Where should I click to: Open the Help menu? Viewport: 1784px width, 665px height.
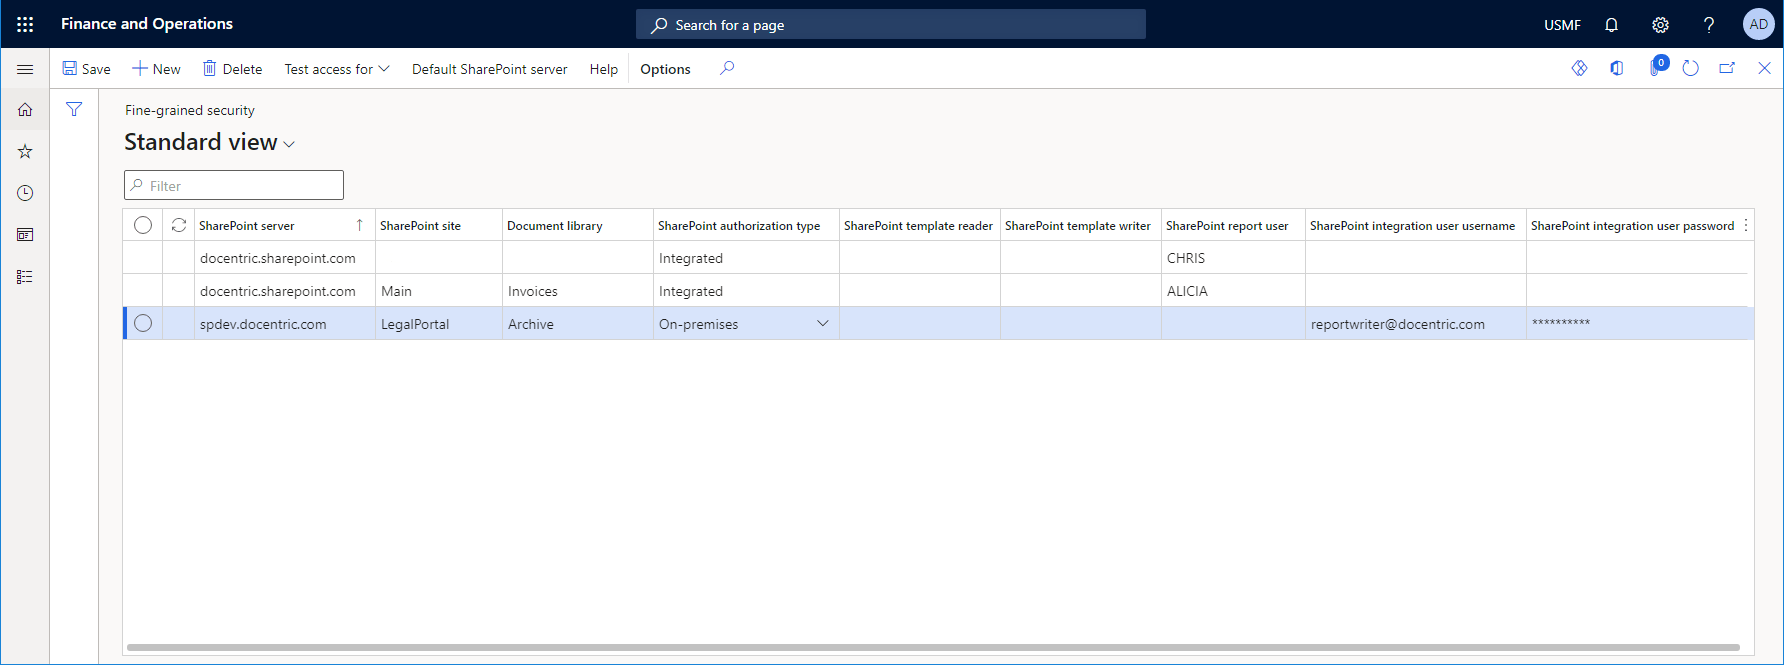[603, 69]
